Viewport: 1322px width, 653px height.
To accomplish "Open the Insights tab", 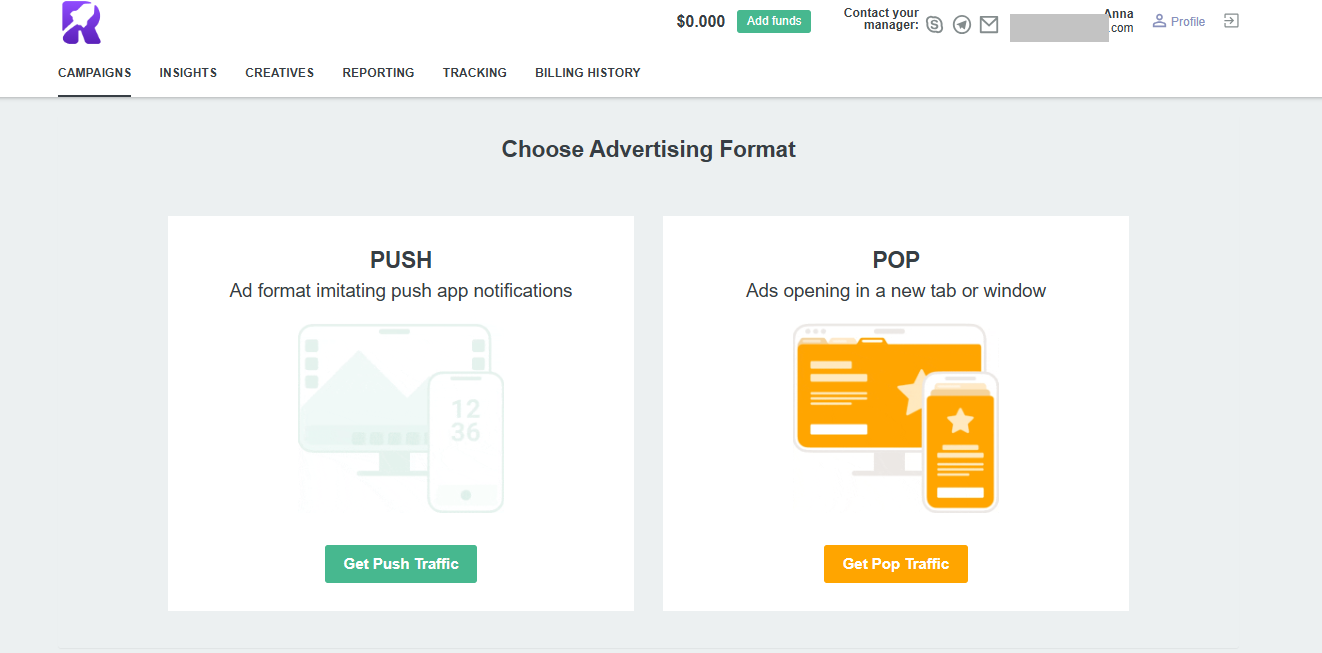I will tap(188, 73).
